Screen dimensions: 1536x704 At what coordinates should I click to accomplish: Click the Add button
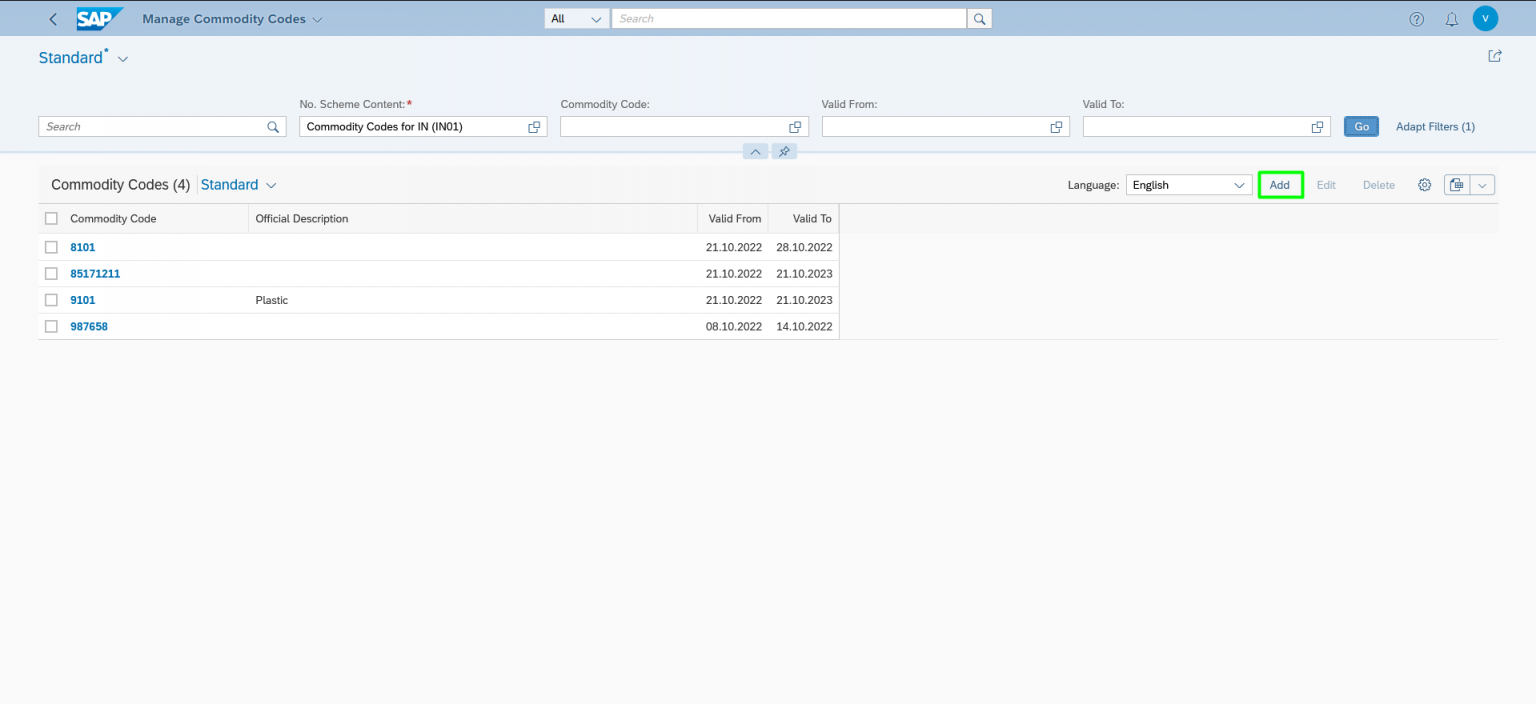click(1280, 184)
